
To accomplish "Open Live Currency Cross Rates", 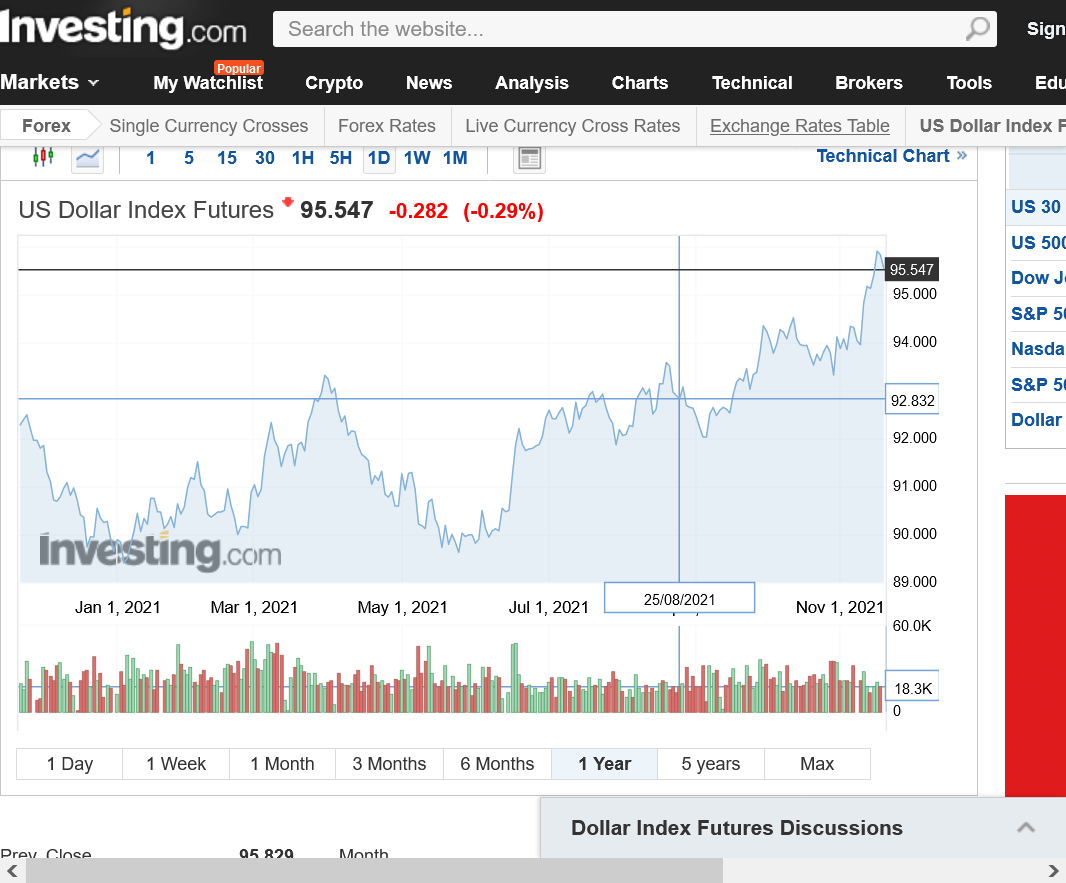I will click(x=572, y=126).
